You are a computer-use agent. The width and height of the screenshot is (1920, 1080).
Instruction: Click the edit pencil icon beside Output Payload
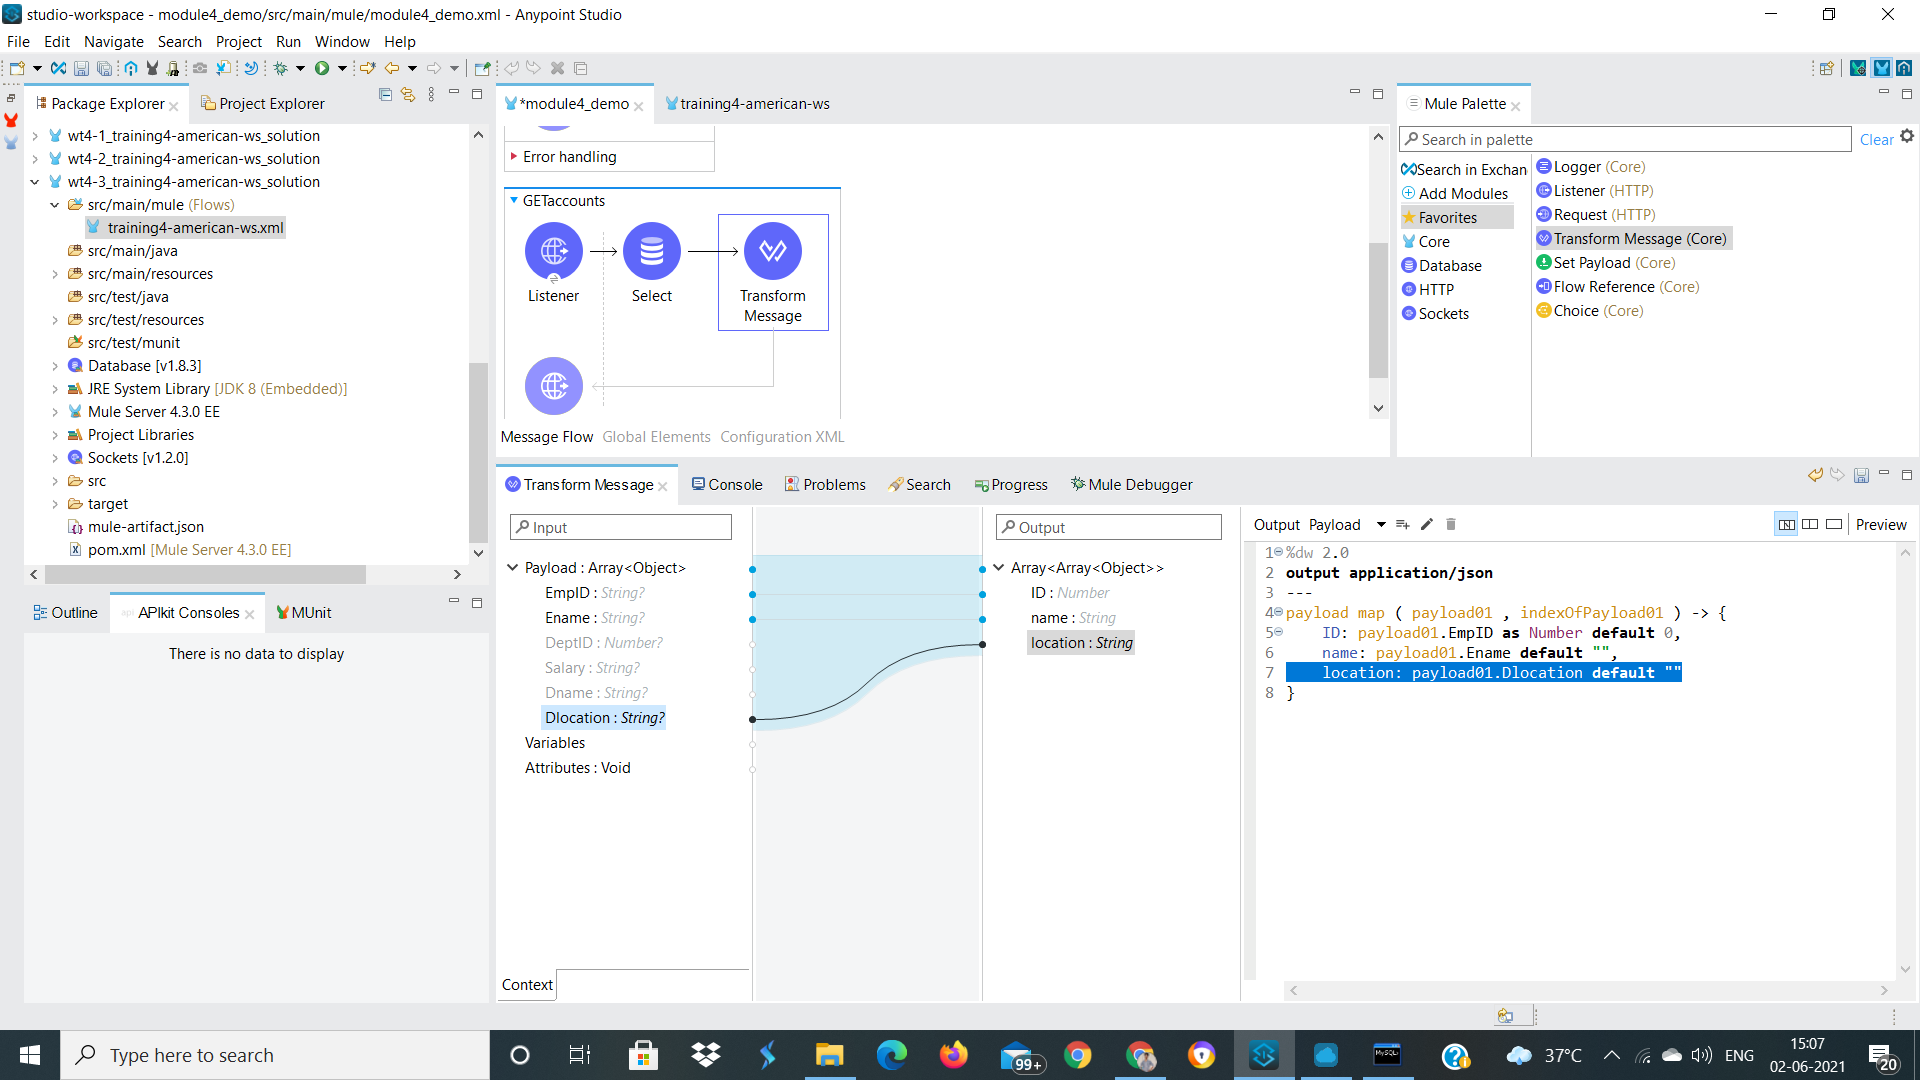pyautogui.click(x=1427, y=524)
